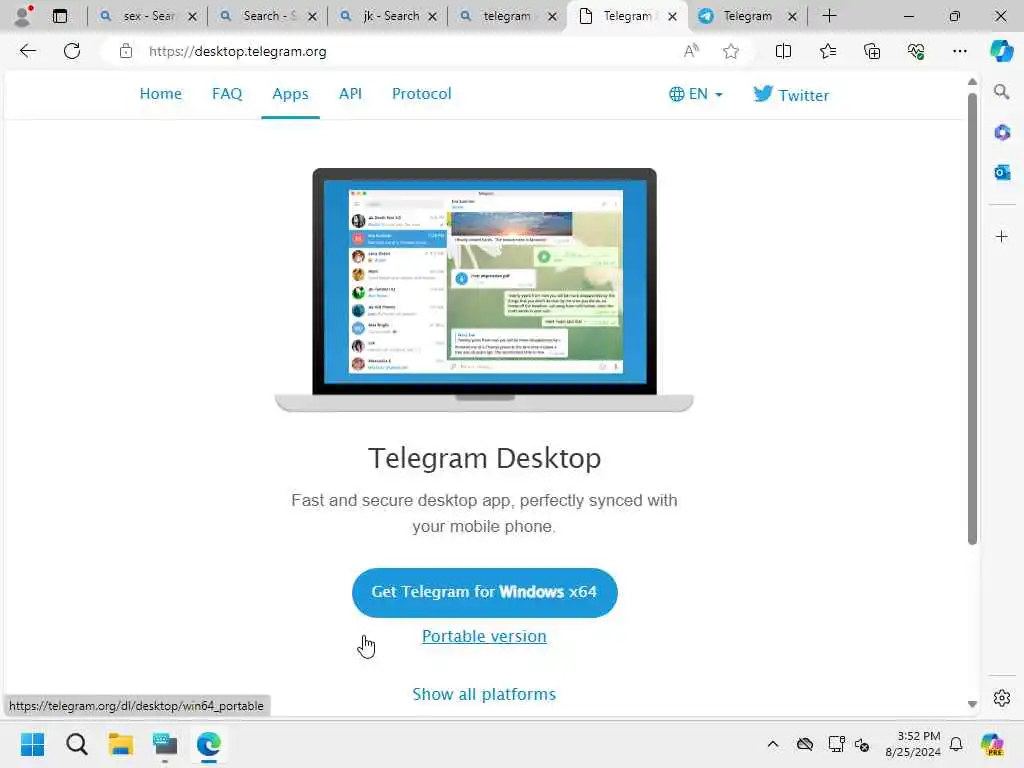Open tab actions menu icon
The image size is (1024, 768).
[x=60, y=16]
